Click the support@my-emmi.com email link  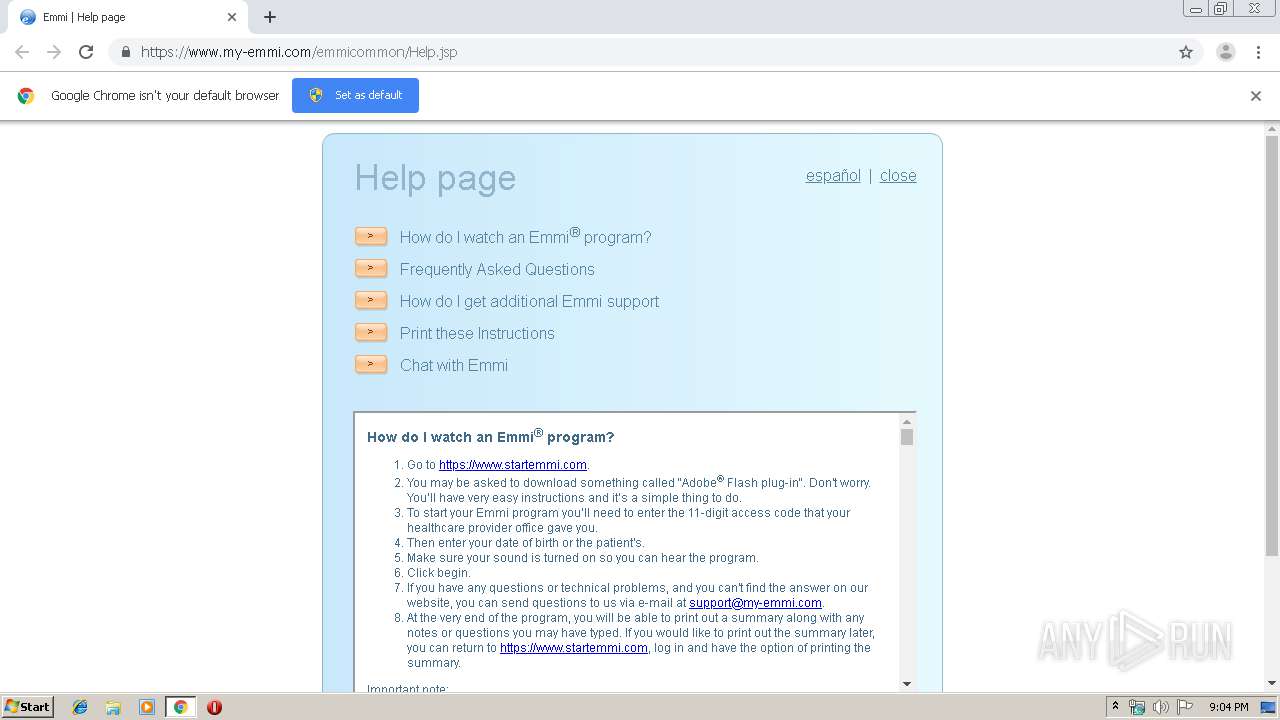(755, 603)
